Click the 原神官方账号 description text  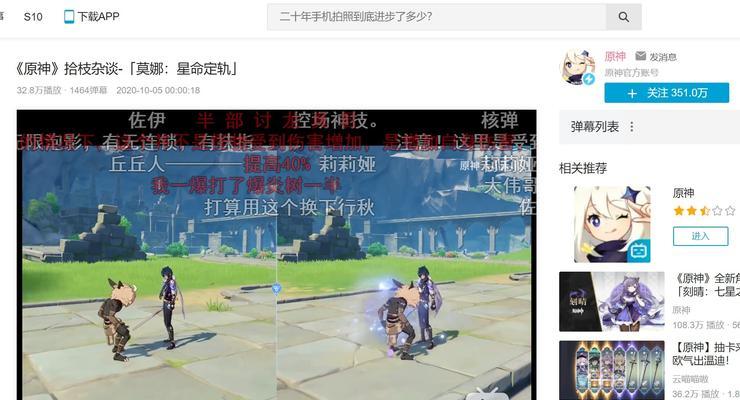pos(631,73)
